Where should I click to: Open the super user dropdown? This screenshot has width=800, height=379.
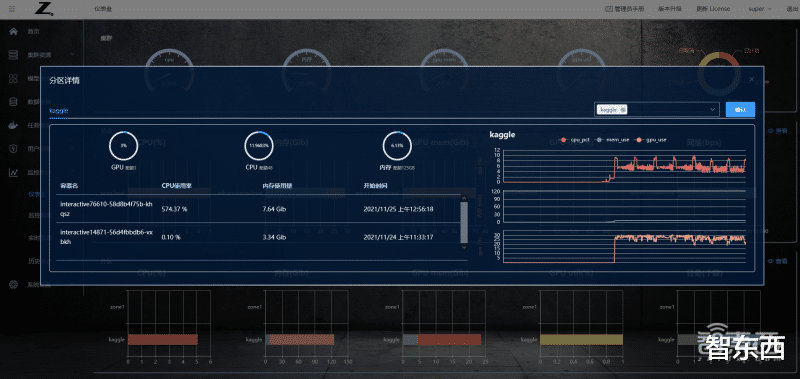tap(760, 9)
